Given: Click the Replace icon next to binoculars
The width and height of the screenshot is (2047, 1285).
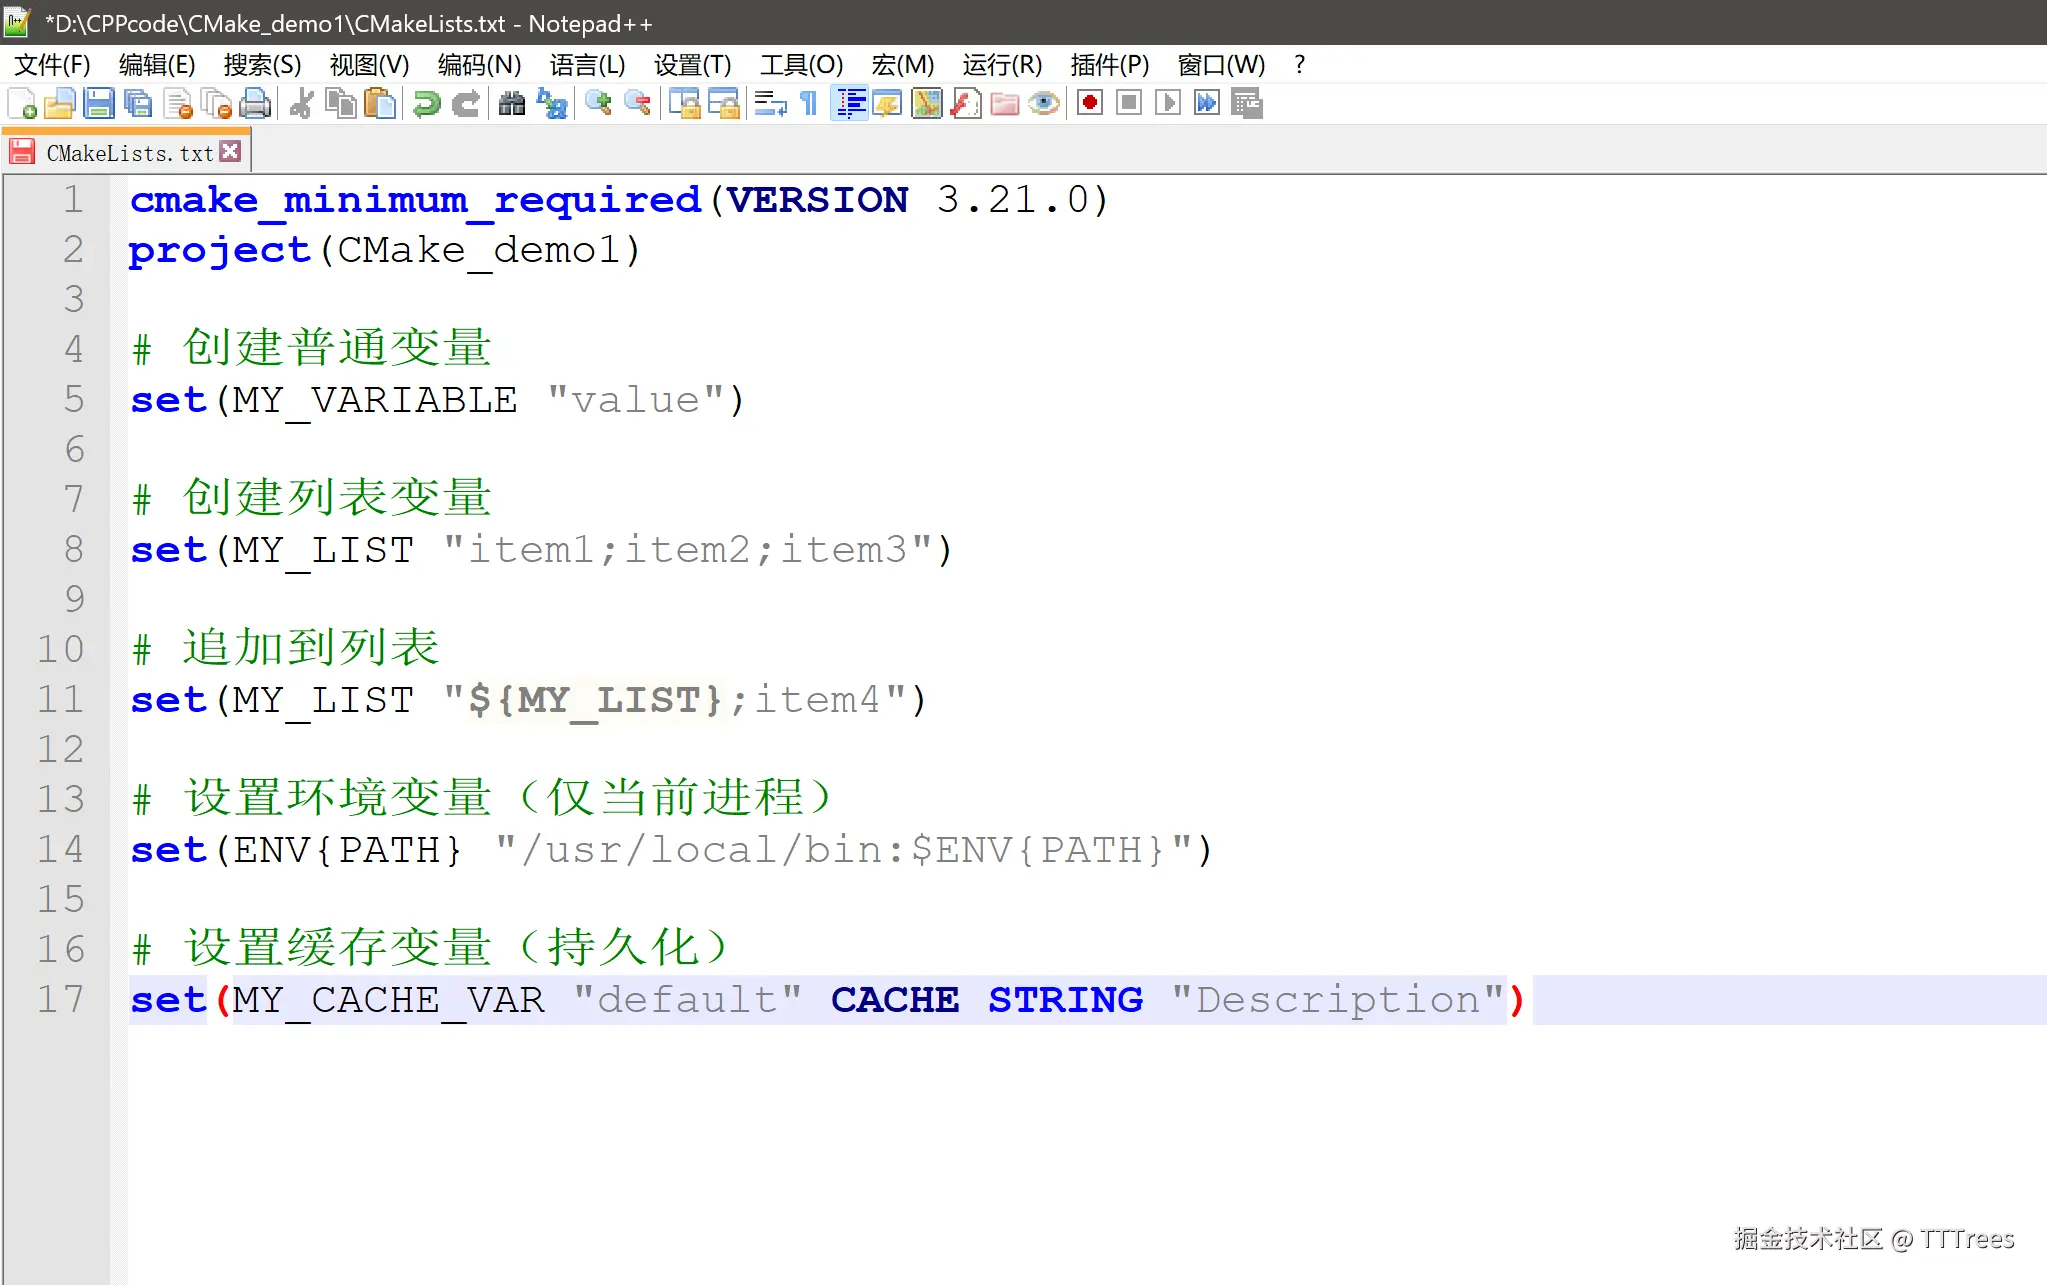Looking at the screenshot, I should point(552,104).
